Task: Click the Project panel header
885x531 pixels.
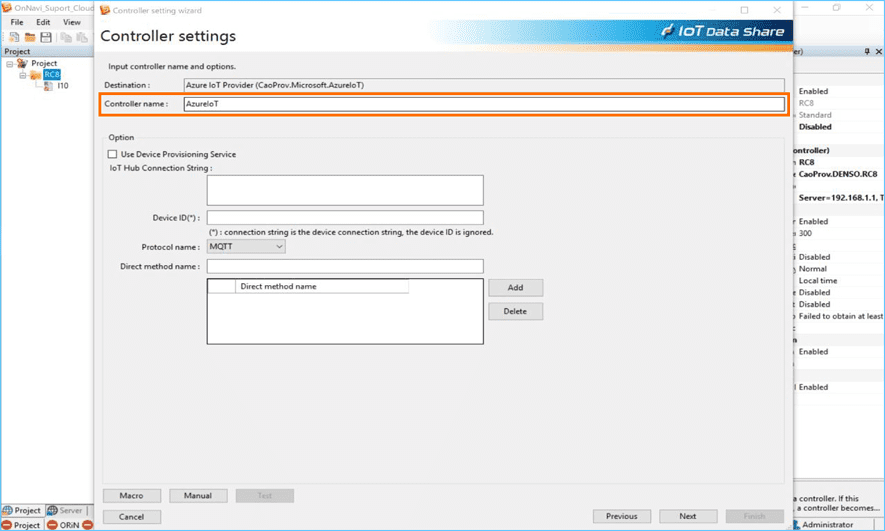Action: (47, 51)
